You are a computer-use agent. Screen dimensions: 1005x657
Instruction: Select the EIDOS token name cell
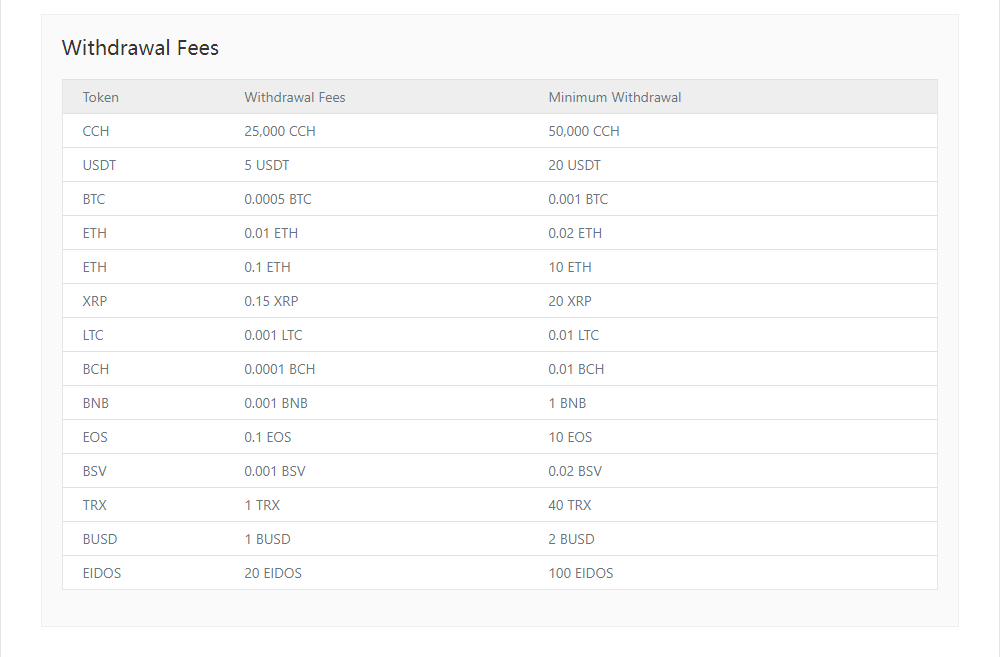102,573
